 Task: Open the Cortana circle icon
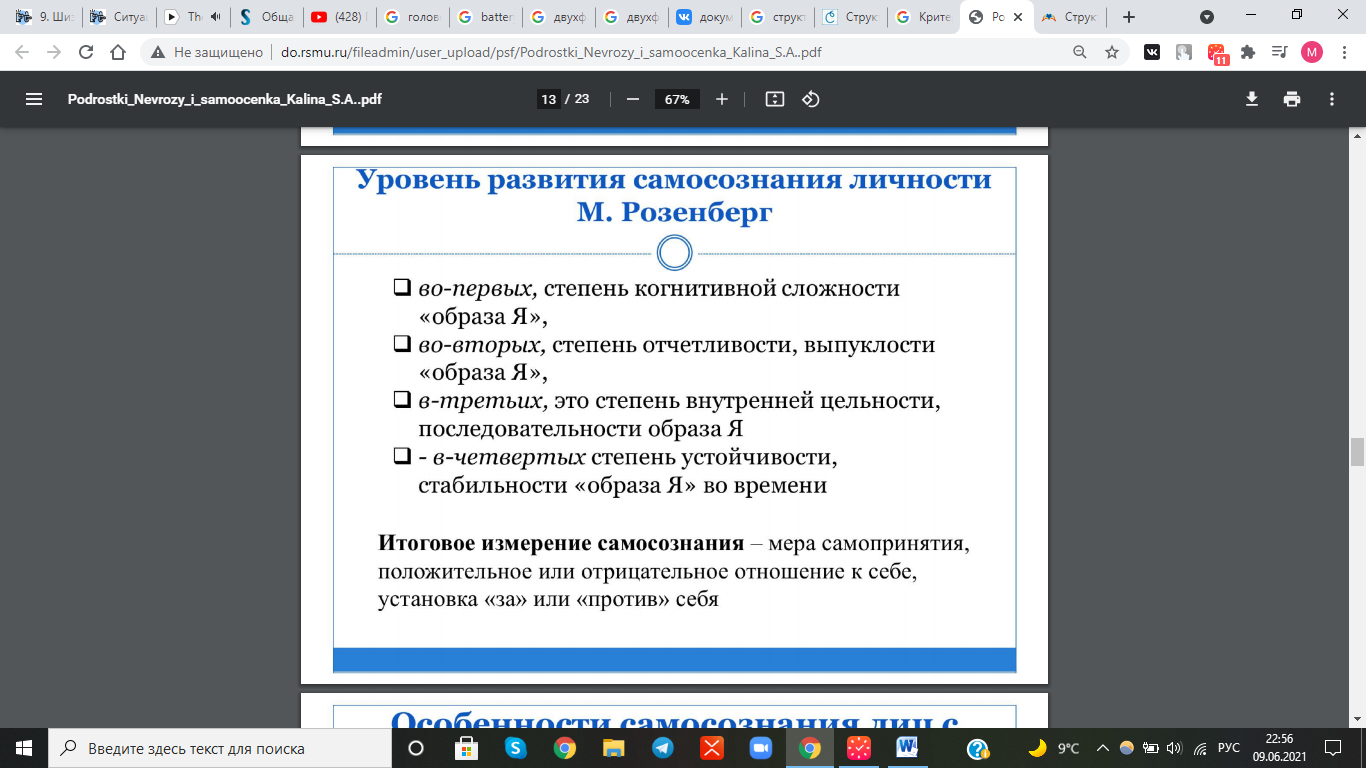[416, 748]
